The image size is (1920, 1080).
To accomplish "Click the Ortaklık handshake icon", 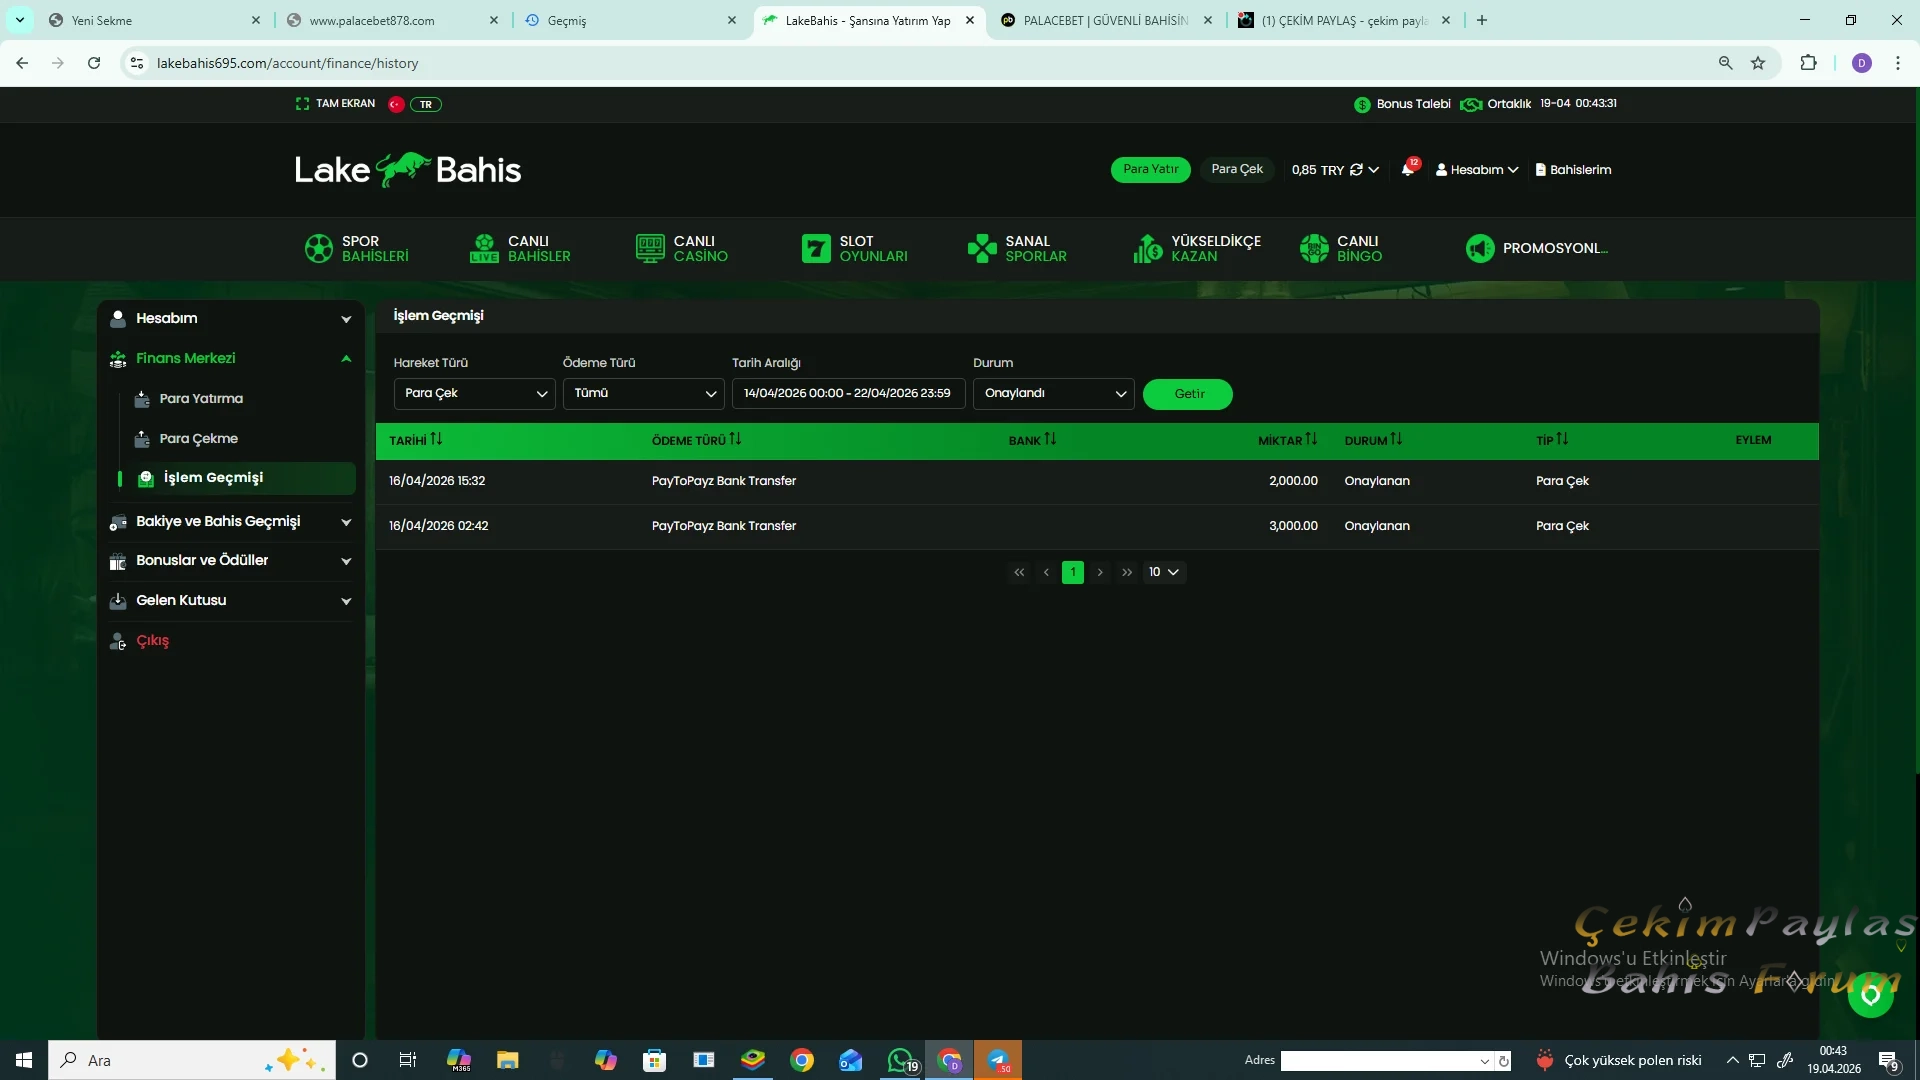I will (1471, 104).
